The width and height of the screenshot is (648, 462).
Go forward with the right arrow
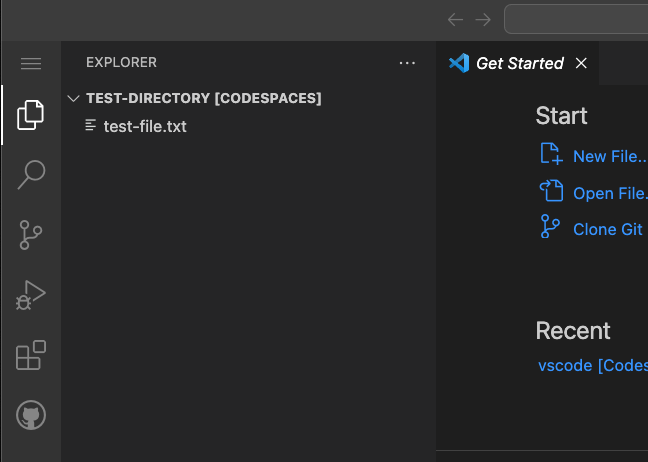(483, 19)
